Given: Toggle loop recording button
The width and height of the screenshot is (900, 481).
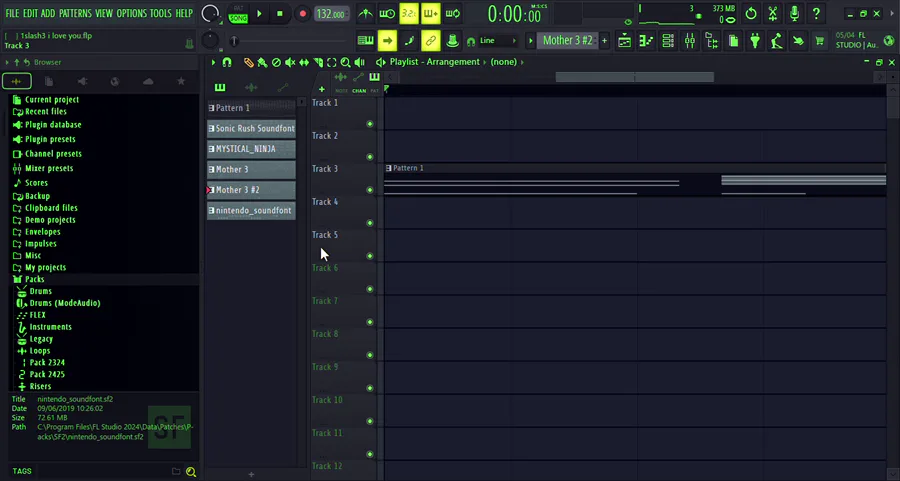Looking at the screenshot, I should coord(452,13).
